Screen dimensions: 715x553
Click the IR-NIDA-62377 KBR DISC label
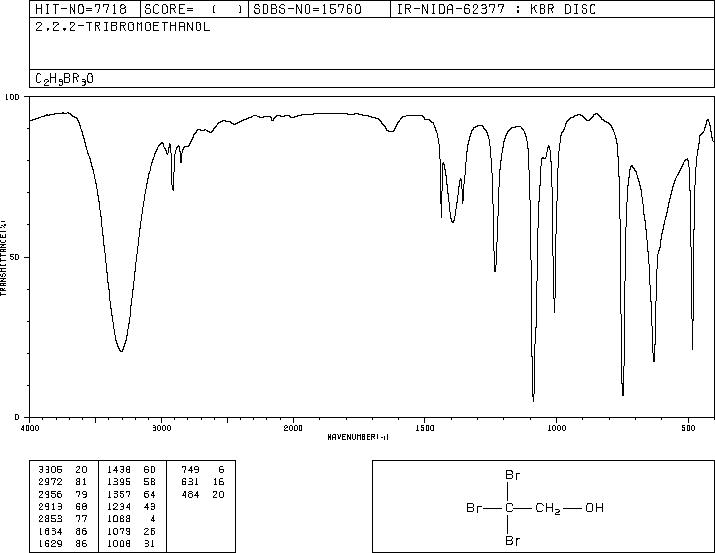(496, 9)
